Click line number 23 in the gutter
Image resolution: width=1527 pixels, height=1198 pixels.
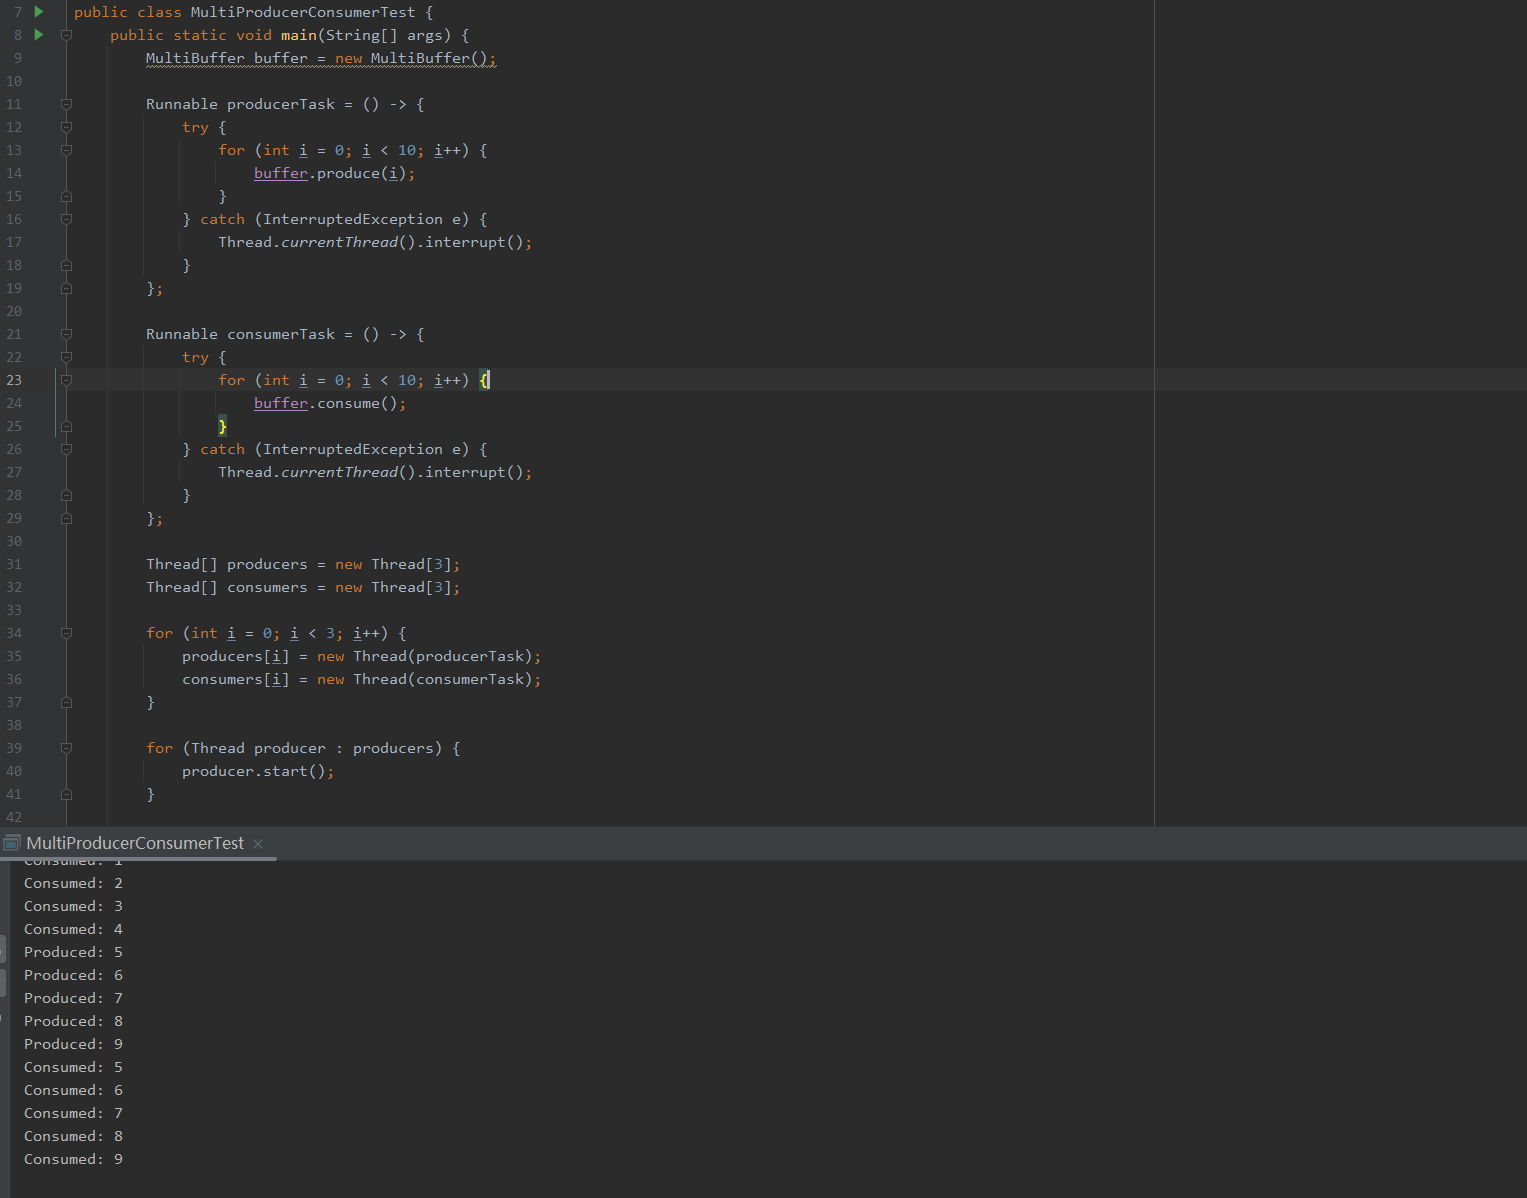pyautogui.click(x=14, y=380)
